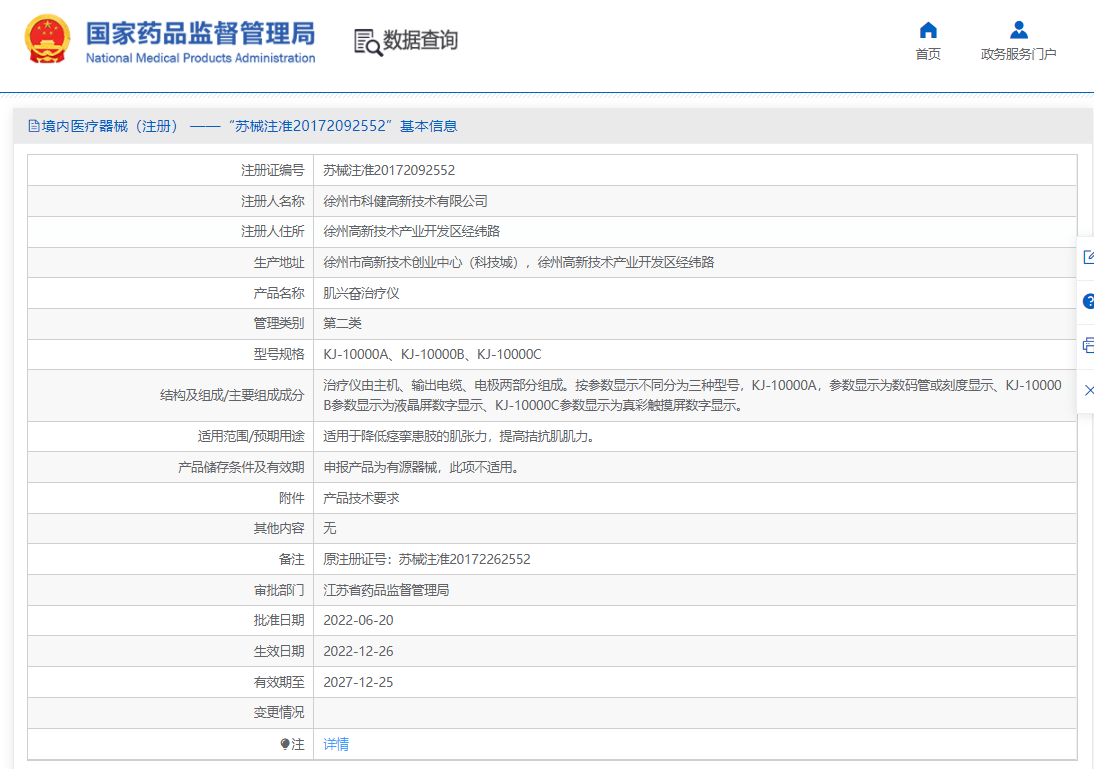Click the 政务服务门户 label
The height and width of the screenshot is (769, 1094).
point(1019,54)
